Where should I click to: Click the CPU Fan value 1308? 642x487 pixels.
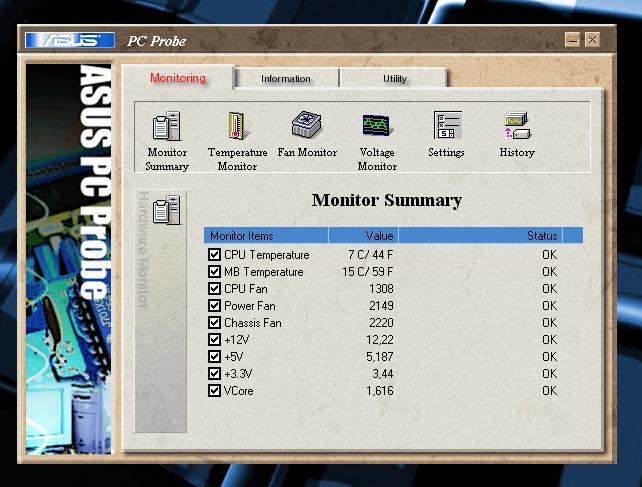pos(381,289)
